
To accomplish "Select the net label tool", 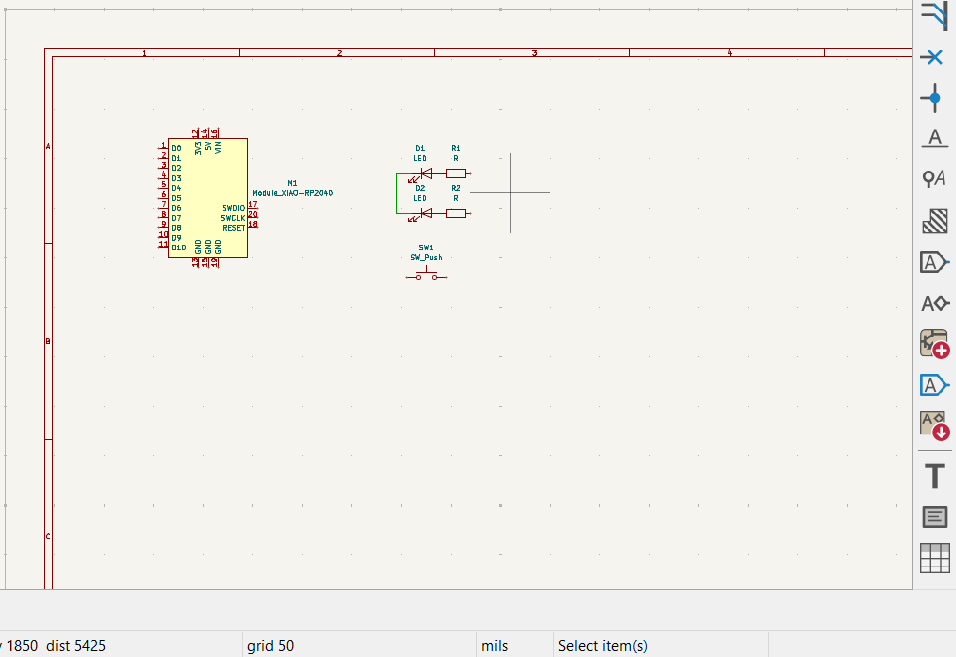I will point(934,139).
